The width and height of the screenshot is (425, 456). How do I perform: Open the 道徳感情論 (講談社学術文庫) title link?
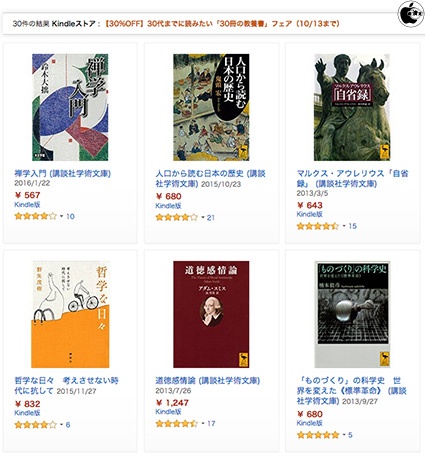tap(207, 380)
